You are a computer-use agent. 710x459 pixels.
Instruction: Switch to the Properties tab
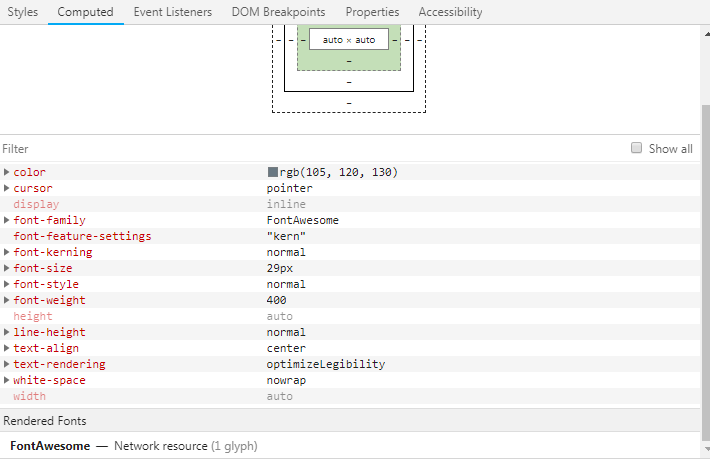[x=372, y=12]
